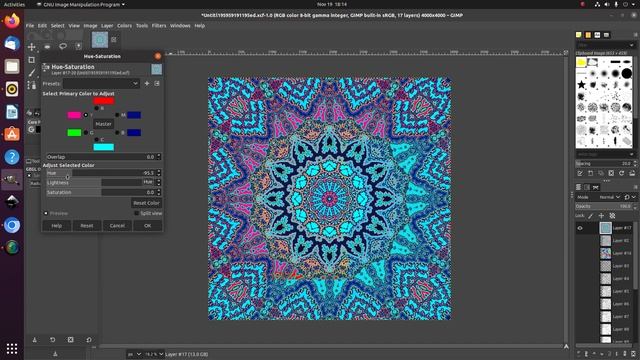Toggle the Preview checkbox
The width and height of the screenshot is (640, 360).
(46, 213)
